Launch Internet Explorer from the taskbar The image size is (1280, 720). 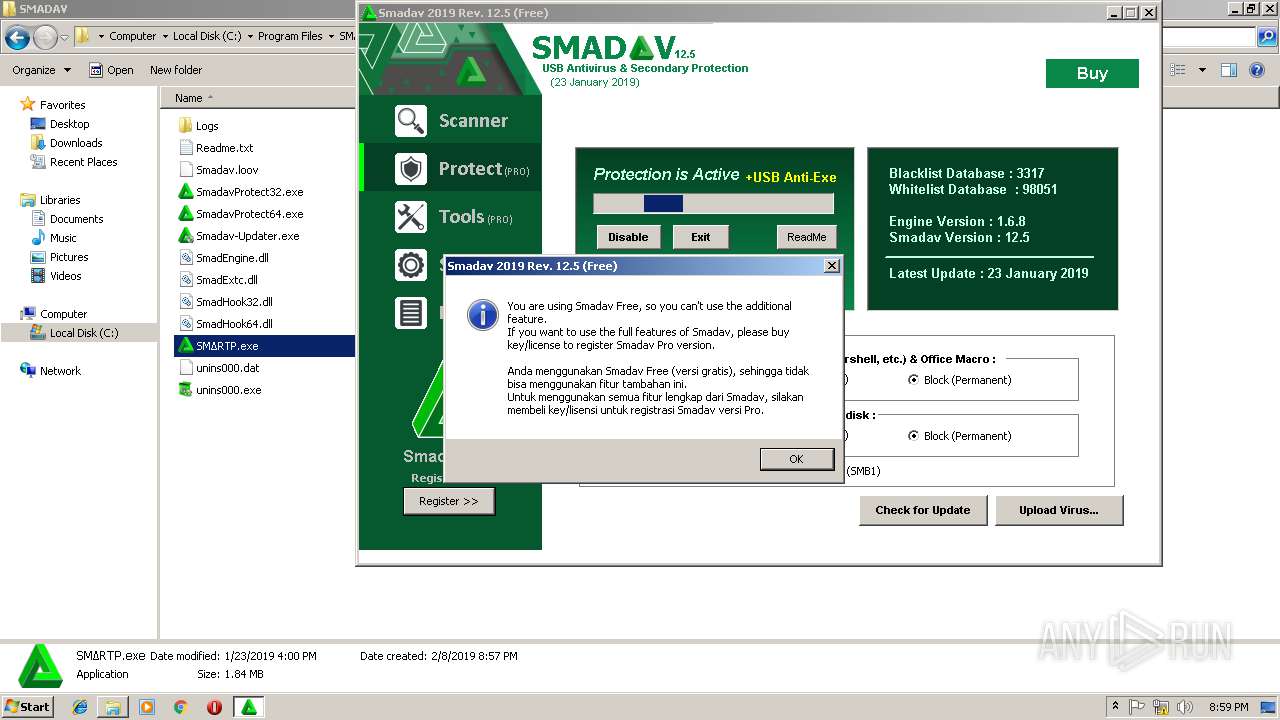pyautogui.click(x=81, y=707)
